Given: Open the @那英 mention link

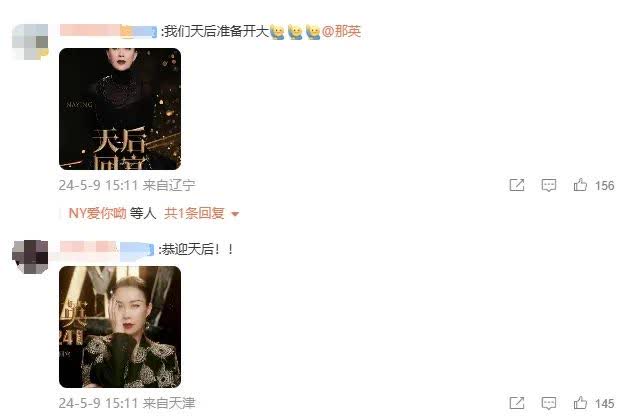Looking at the screenshot, I should click(341, 31).
